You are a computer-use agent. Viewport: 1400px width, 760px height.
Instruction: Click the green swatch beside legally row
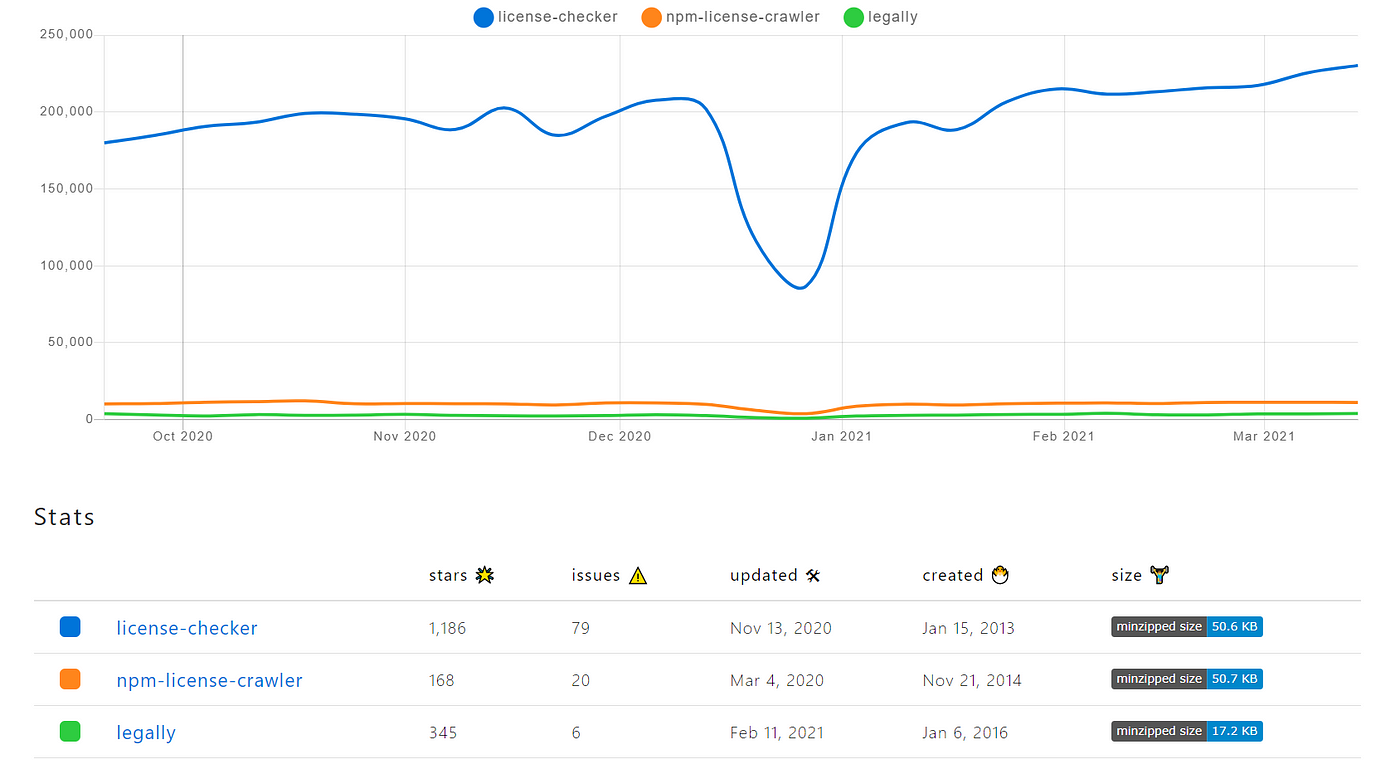tap(70, 731)
